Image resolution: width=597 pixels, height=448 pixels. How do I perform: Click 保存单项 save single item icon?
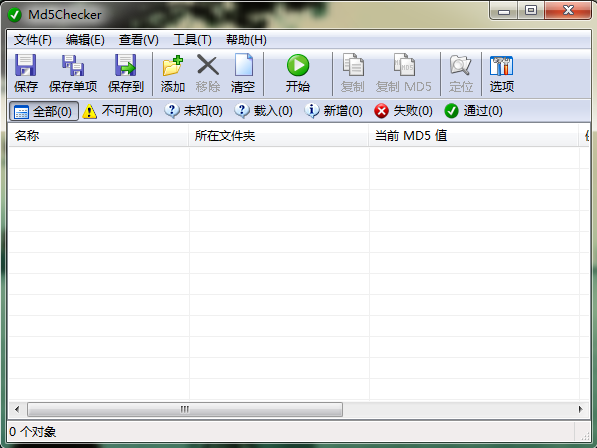coord(73,65)
